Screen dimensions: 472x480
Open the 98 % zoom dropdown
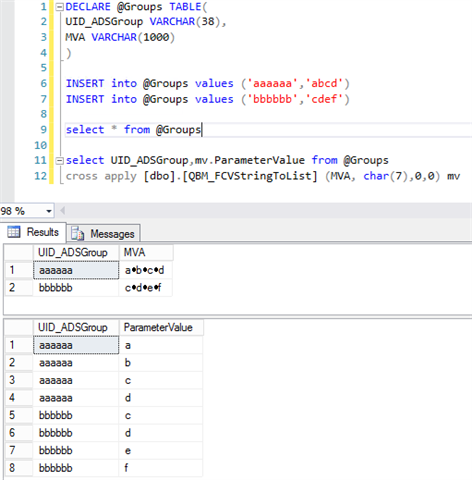49,211
